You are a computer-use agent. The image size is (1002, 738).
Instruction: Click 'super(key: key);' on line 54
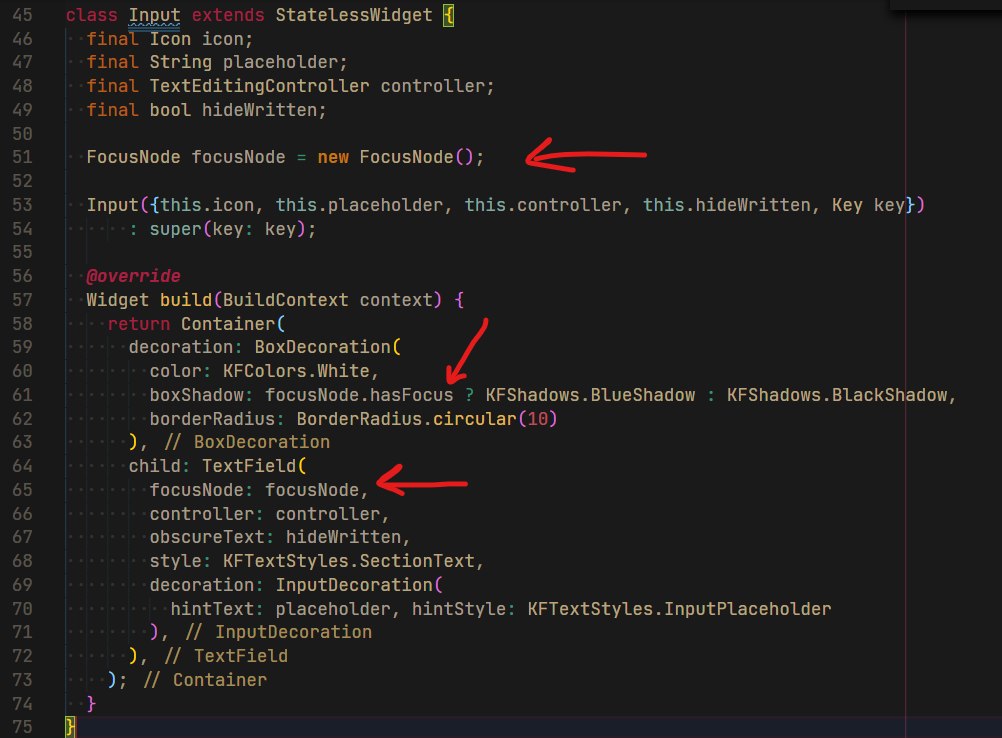pos(233,229)
